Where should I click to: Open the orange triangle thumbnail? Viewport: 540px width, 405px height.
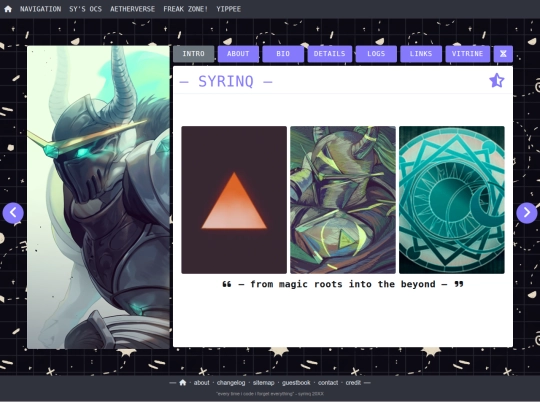(234, 200)
